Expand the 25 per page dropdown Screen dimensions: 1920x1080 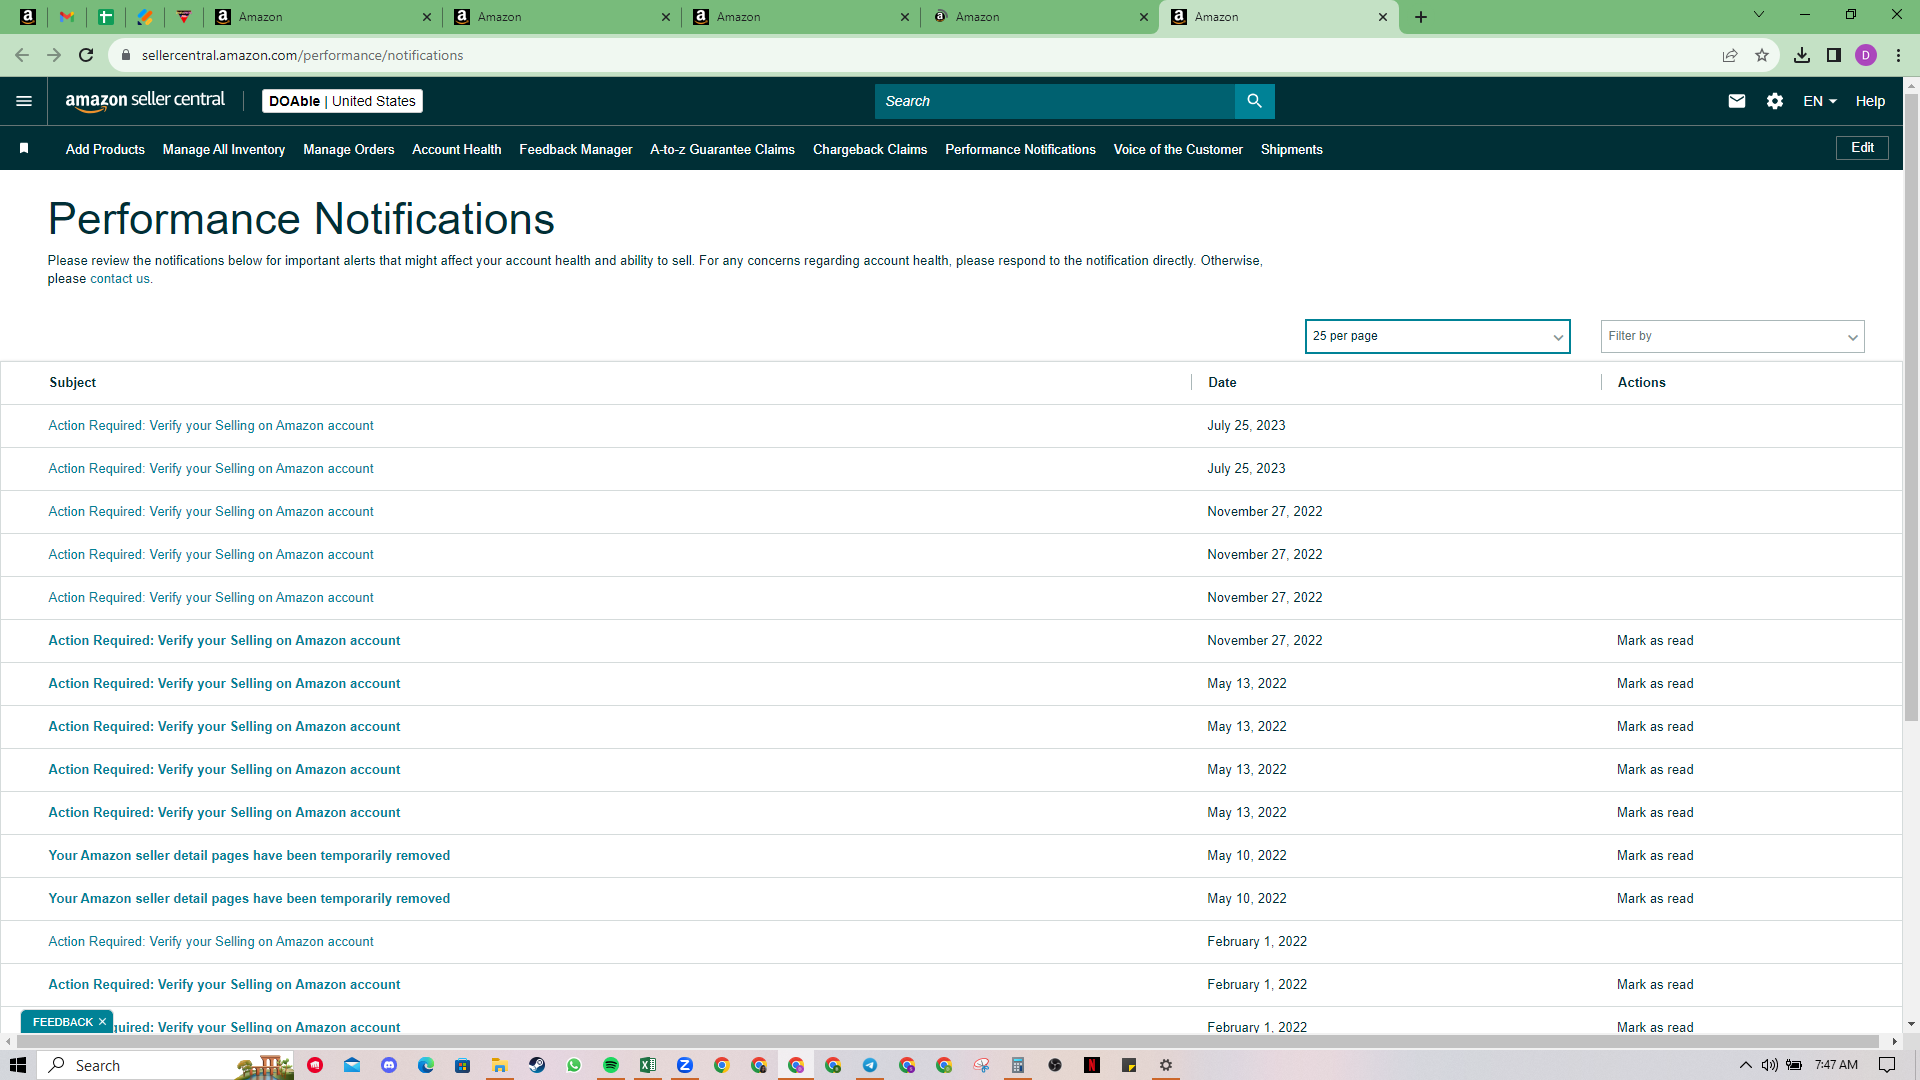[x=1437, y=336]
